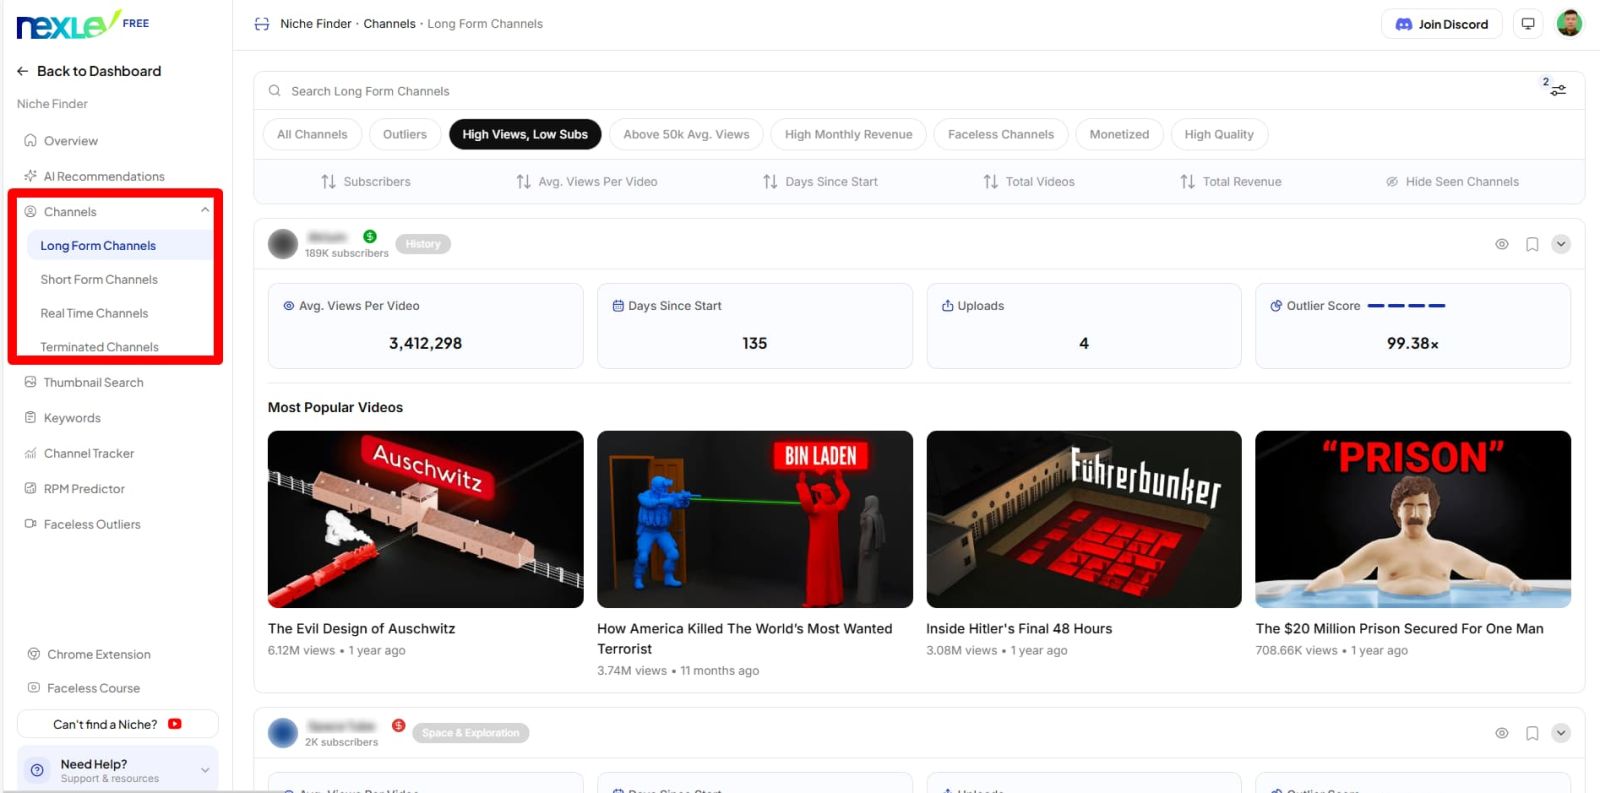Viewport: 1600px width, 793px height.
Task: Open The Evil Design of Auschwitz thumbnail
Action: click(425, 519)
